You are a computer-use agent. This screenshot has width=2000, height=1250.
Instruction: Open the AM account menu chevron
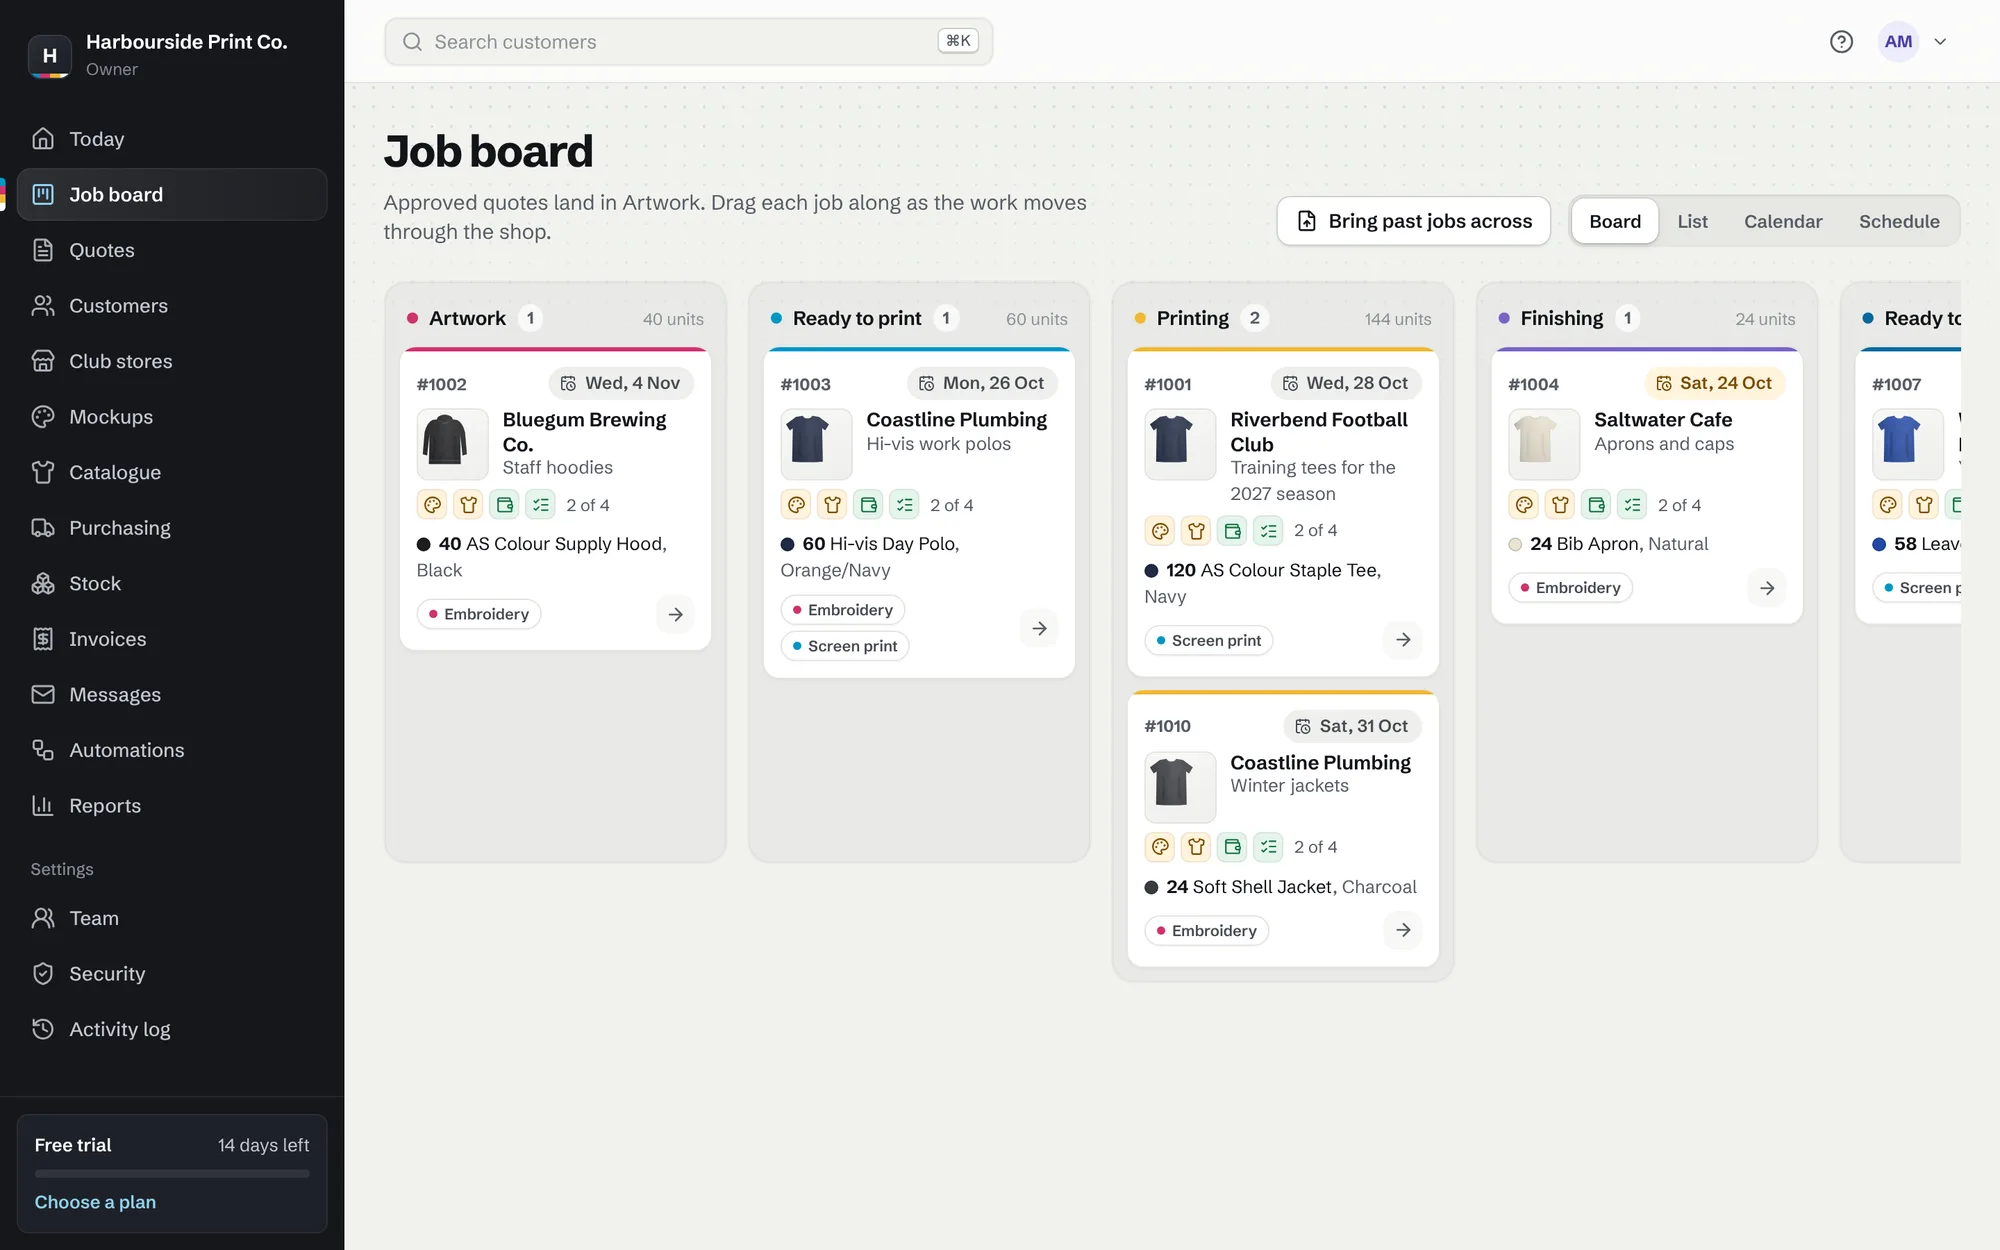coord(1940,42)
